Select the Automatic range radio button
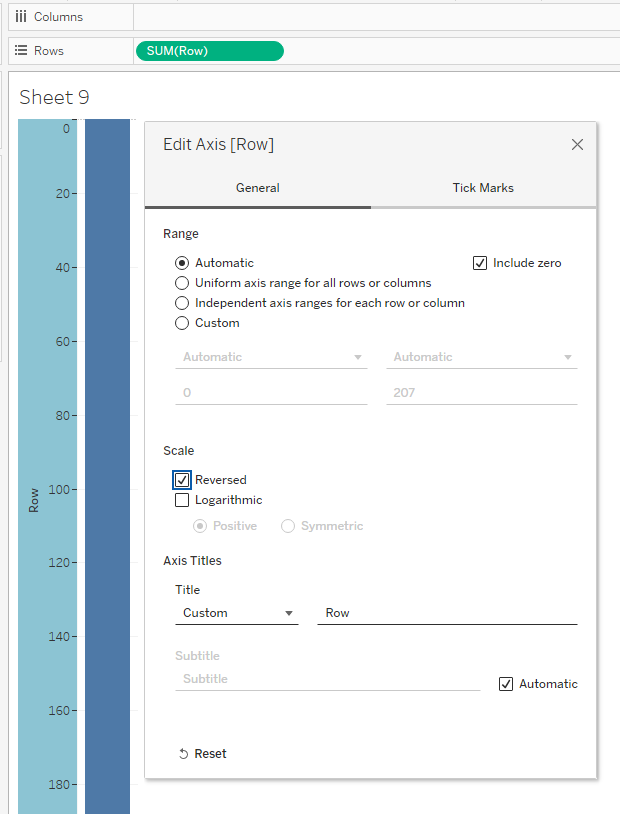The height and width of the screenshot is (814, 620). point(182,263)
